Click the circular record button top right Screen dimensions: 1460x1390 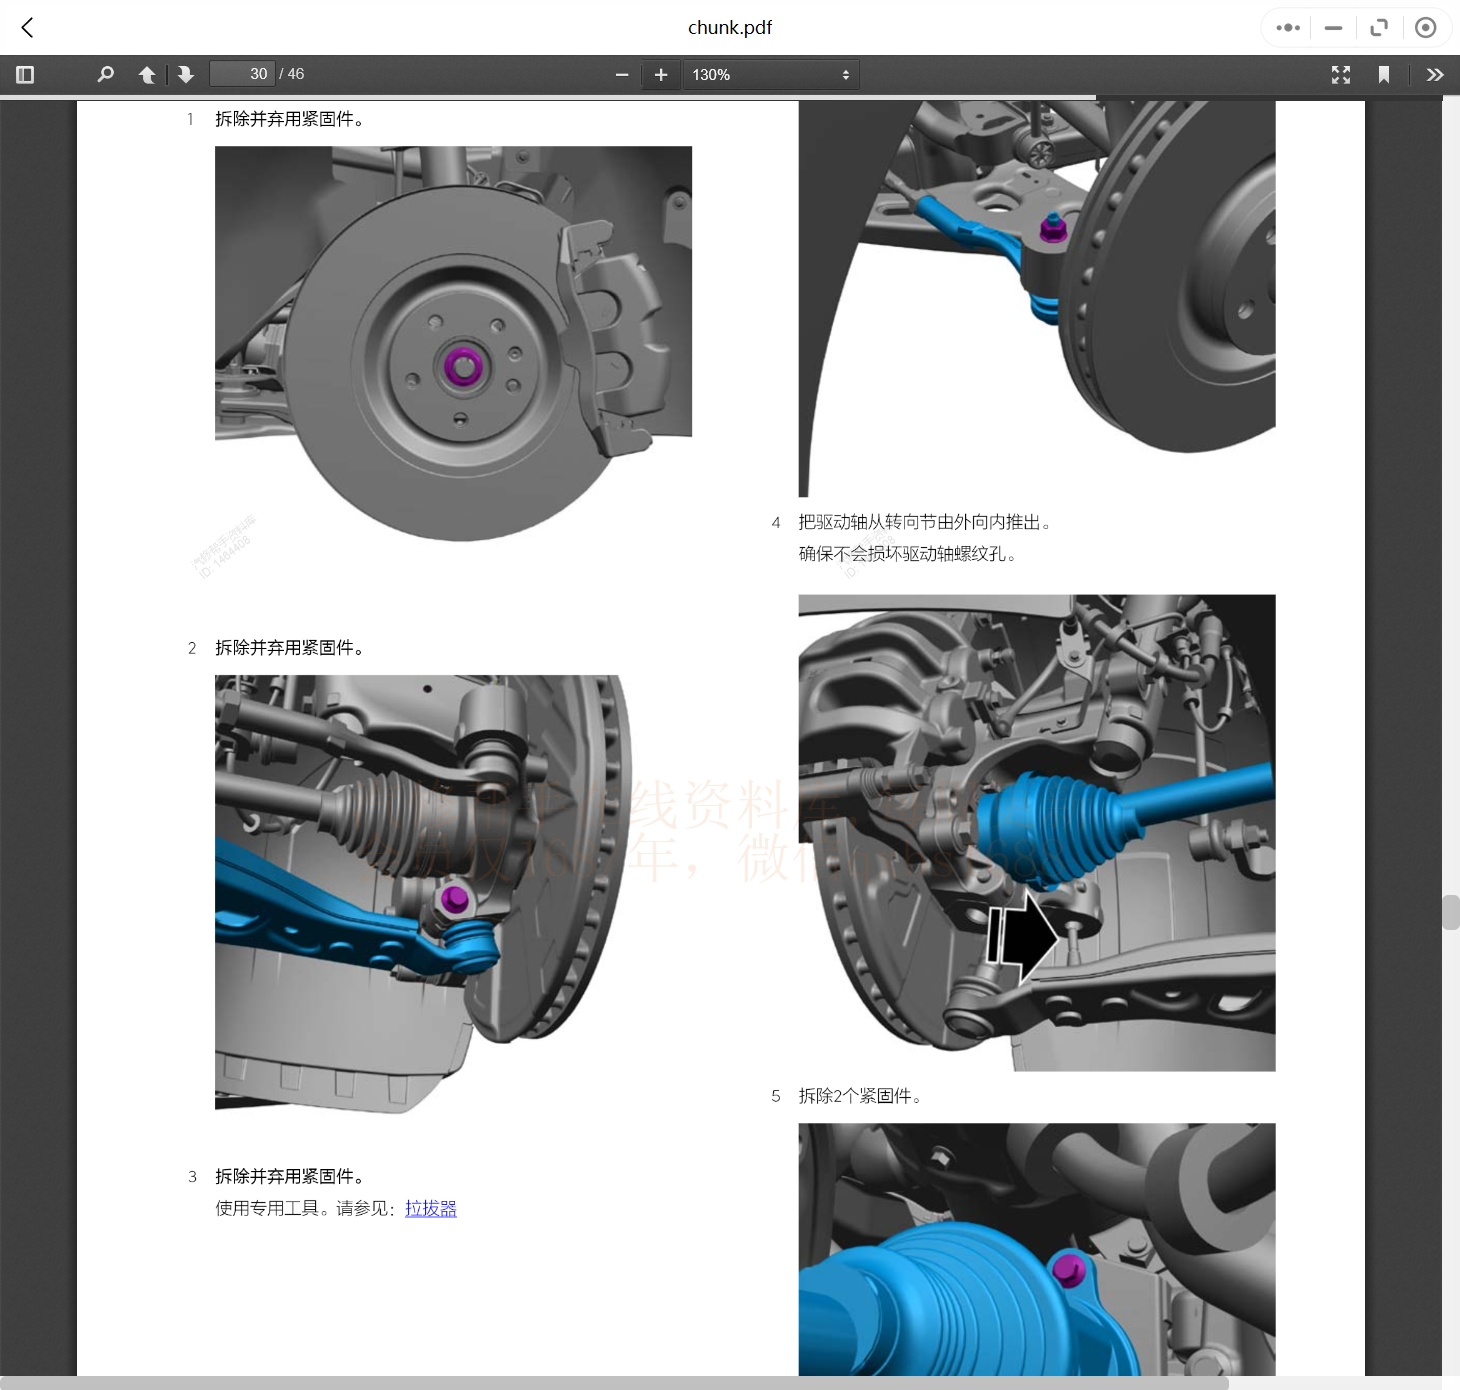coord(1426,28)
